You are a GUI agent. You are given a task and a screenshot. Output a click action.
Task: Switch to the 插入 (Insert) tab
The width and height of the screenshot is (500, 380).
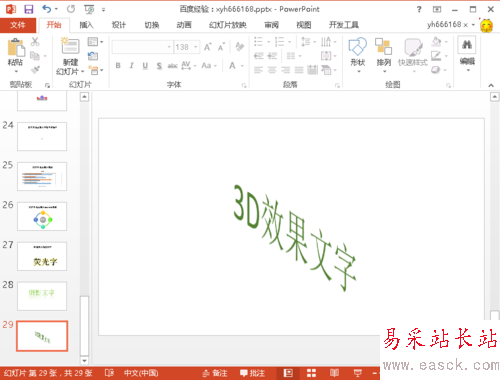tap(86, 25)
